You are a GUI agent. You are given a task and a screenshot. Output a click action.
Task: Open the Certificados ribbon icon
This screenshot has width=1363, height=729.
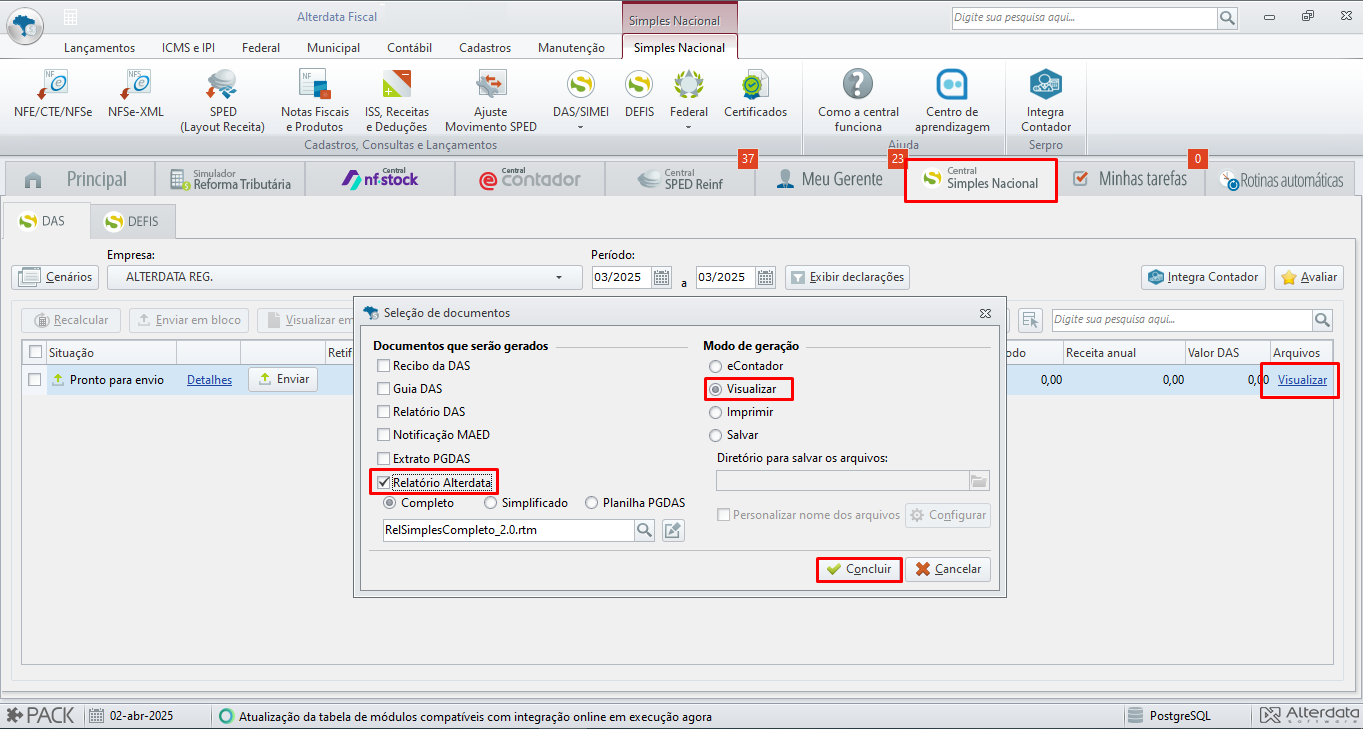756,96
